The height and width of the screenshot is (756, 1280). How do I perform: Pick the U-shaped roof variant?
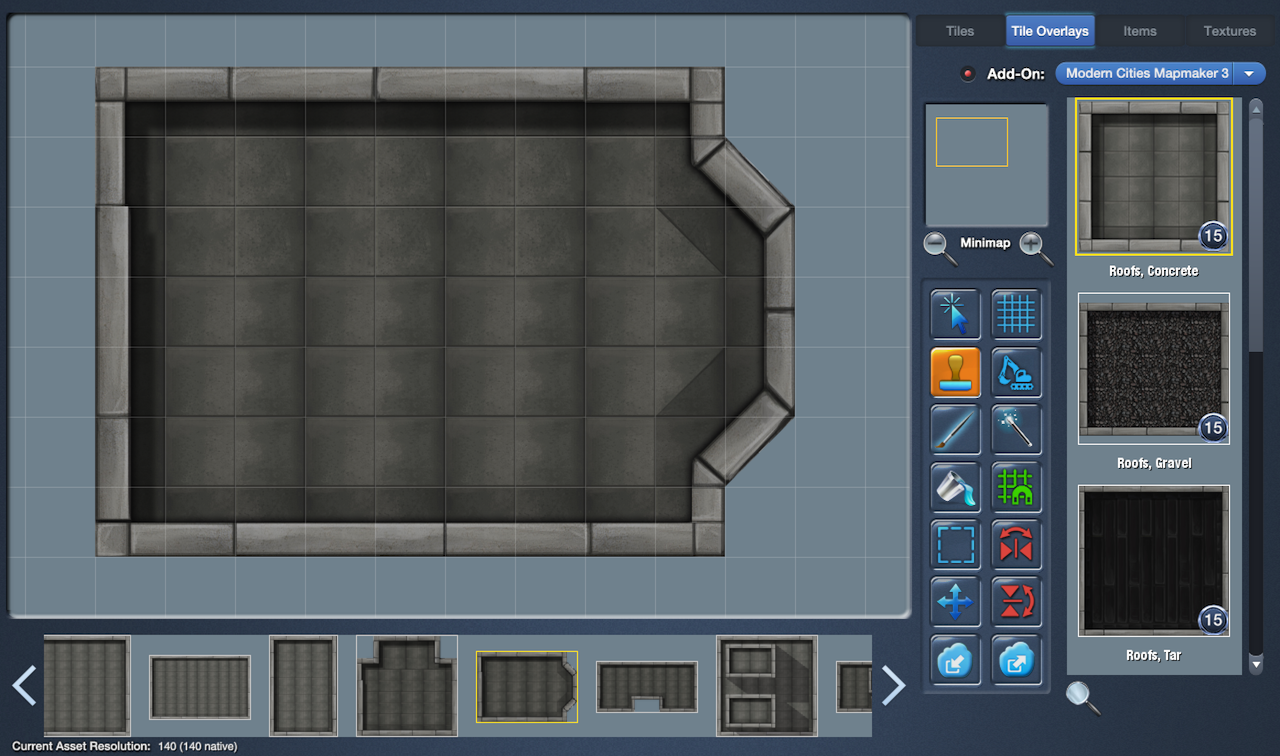[x=647, y=686]
